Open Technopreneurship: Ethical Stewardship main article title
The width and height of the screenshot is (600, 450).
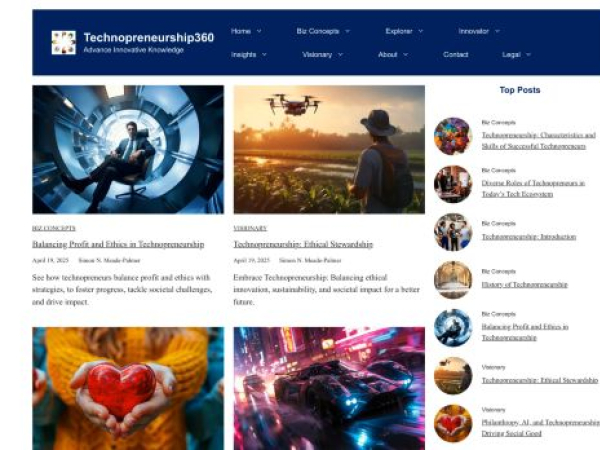tap(303, 244)
